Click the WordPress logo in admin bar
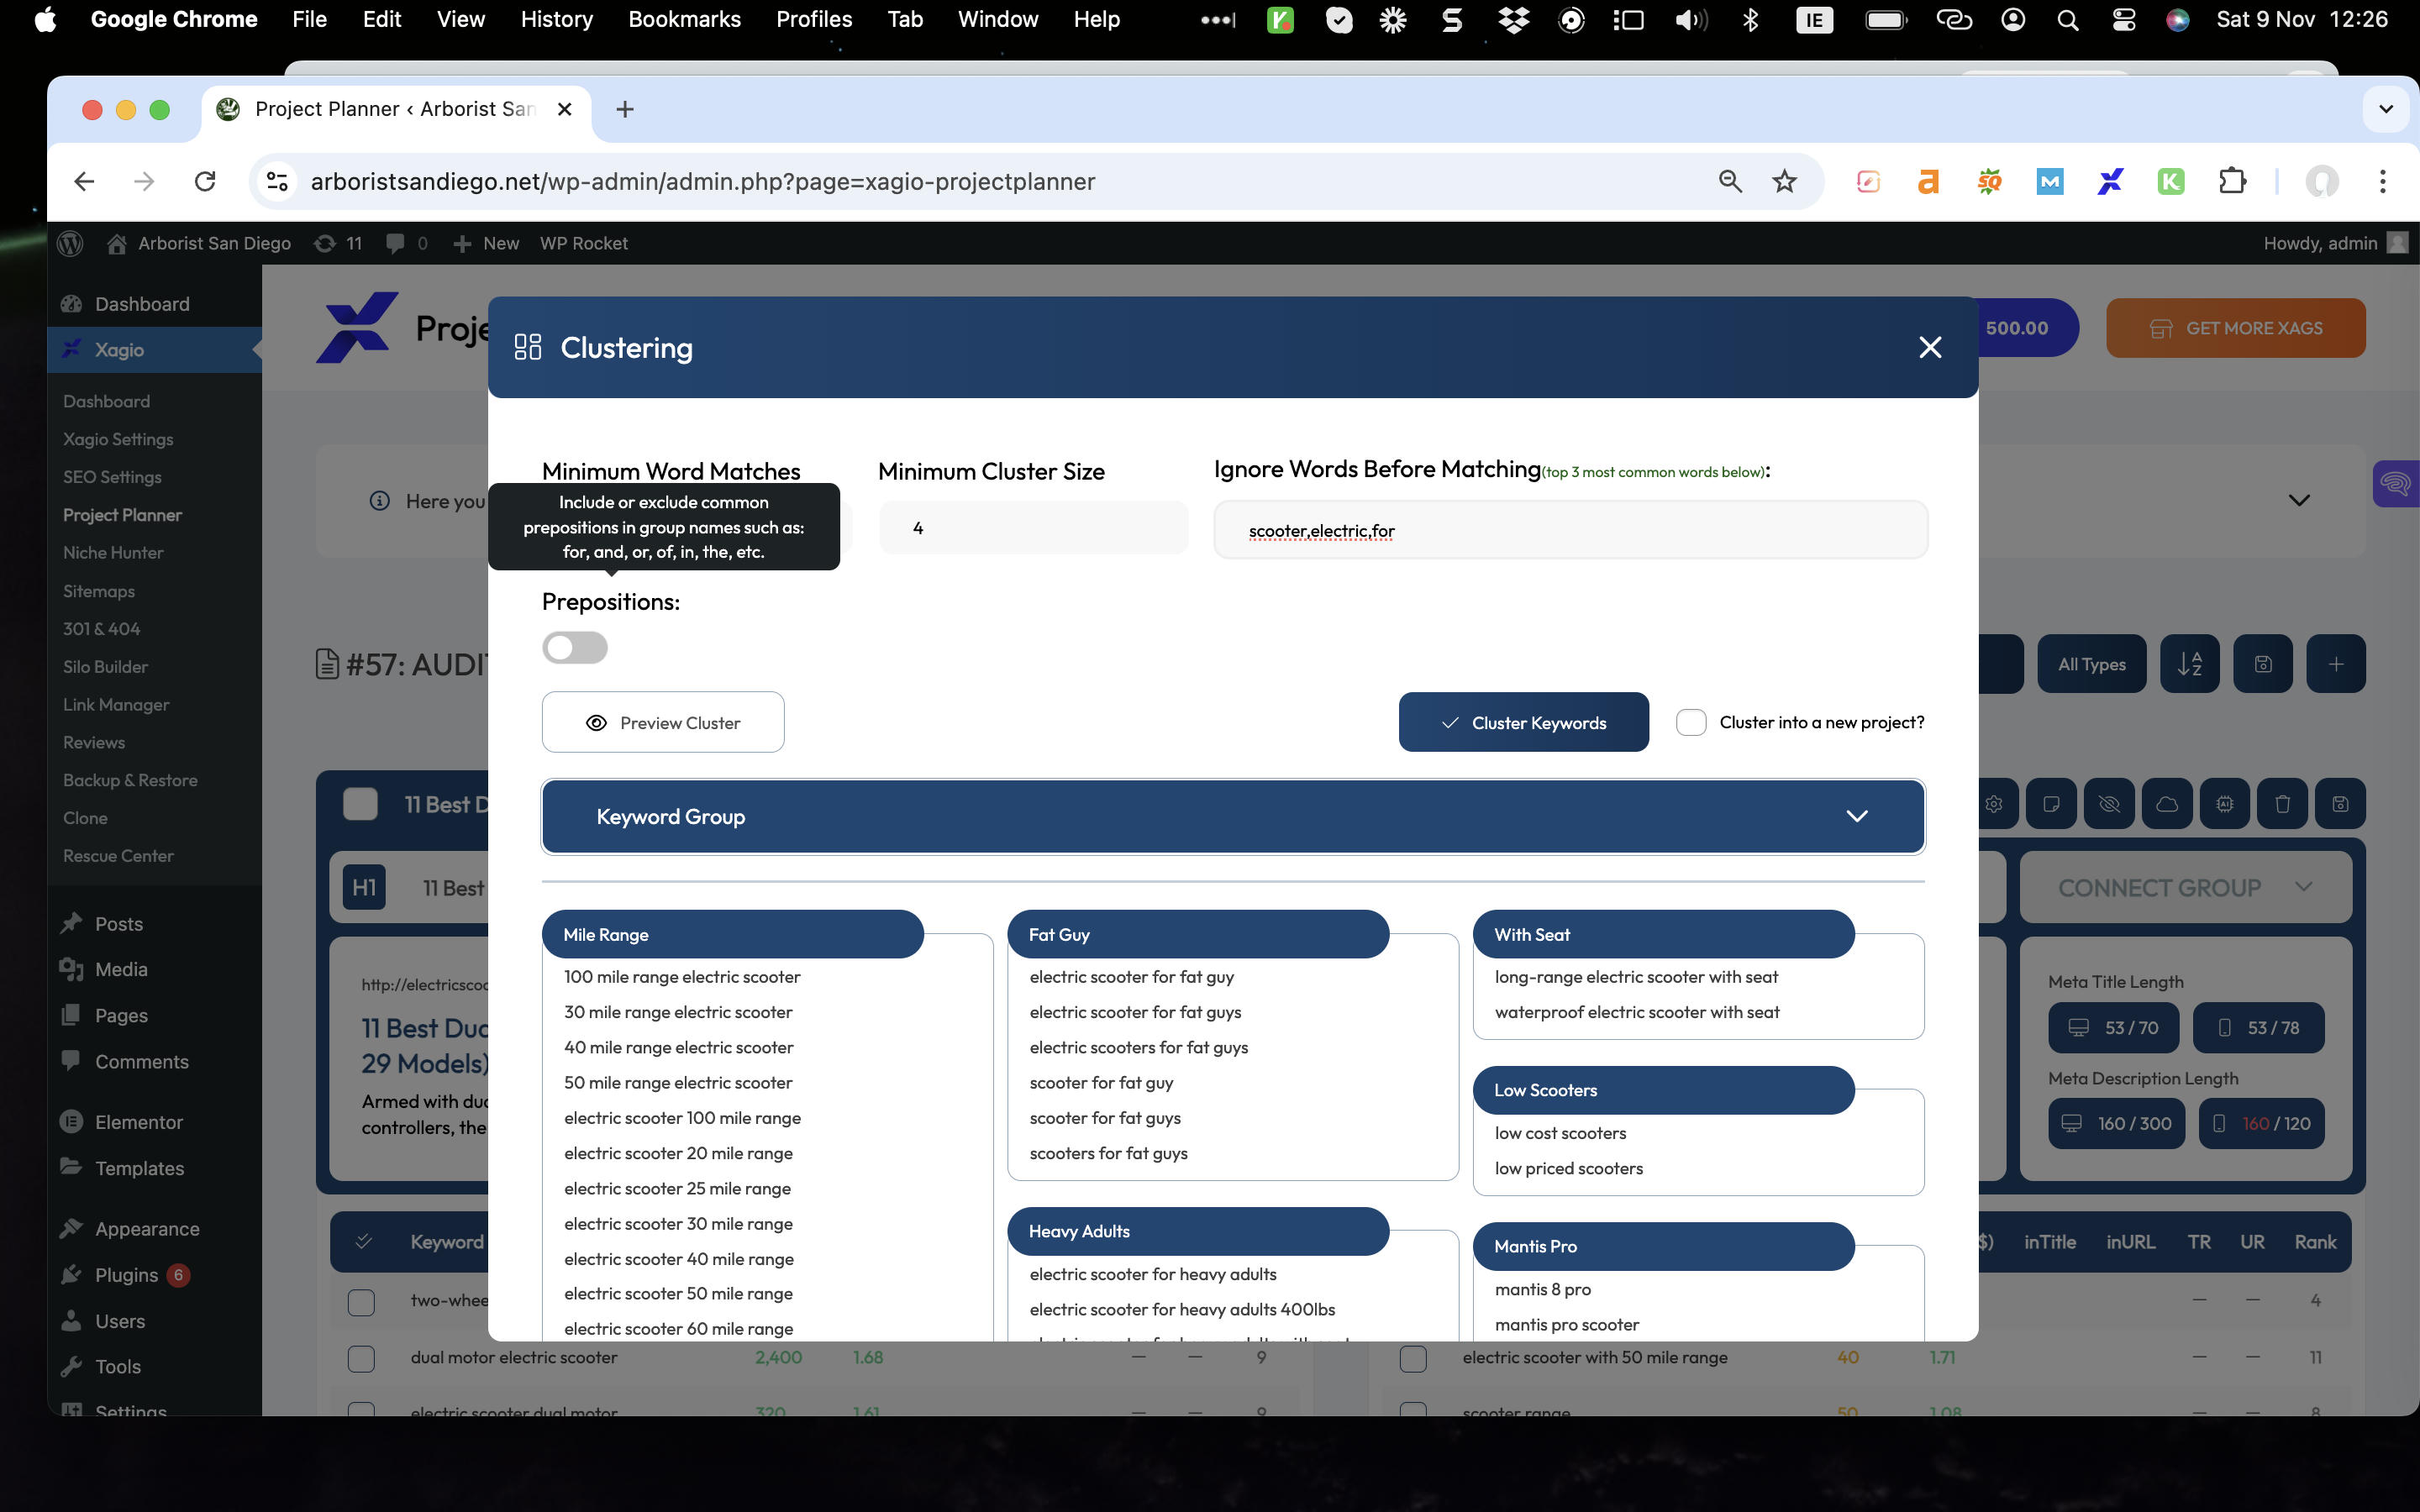 (70, 243)
